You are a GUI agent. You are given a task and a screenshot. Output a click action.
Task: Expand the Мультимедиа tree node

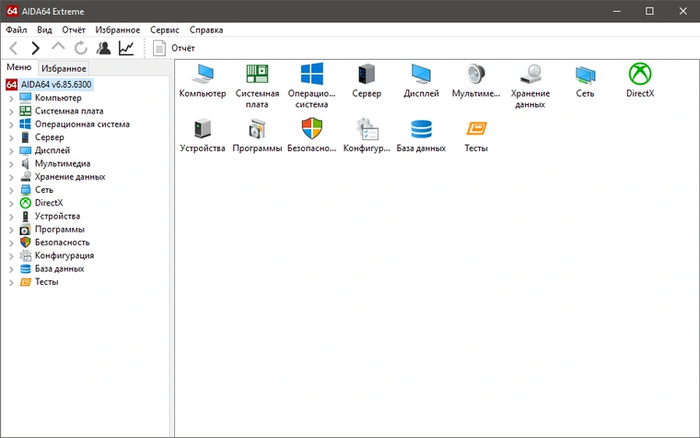pyautogui.click(x=11, y=164)
